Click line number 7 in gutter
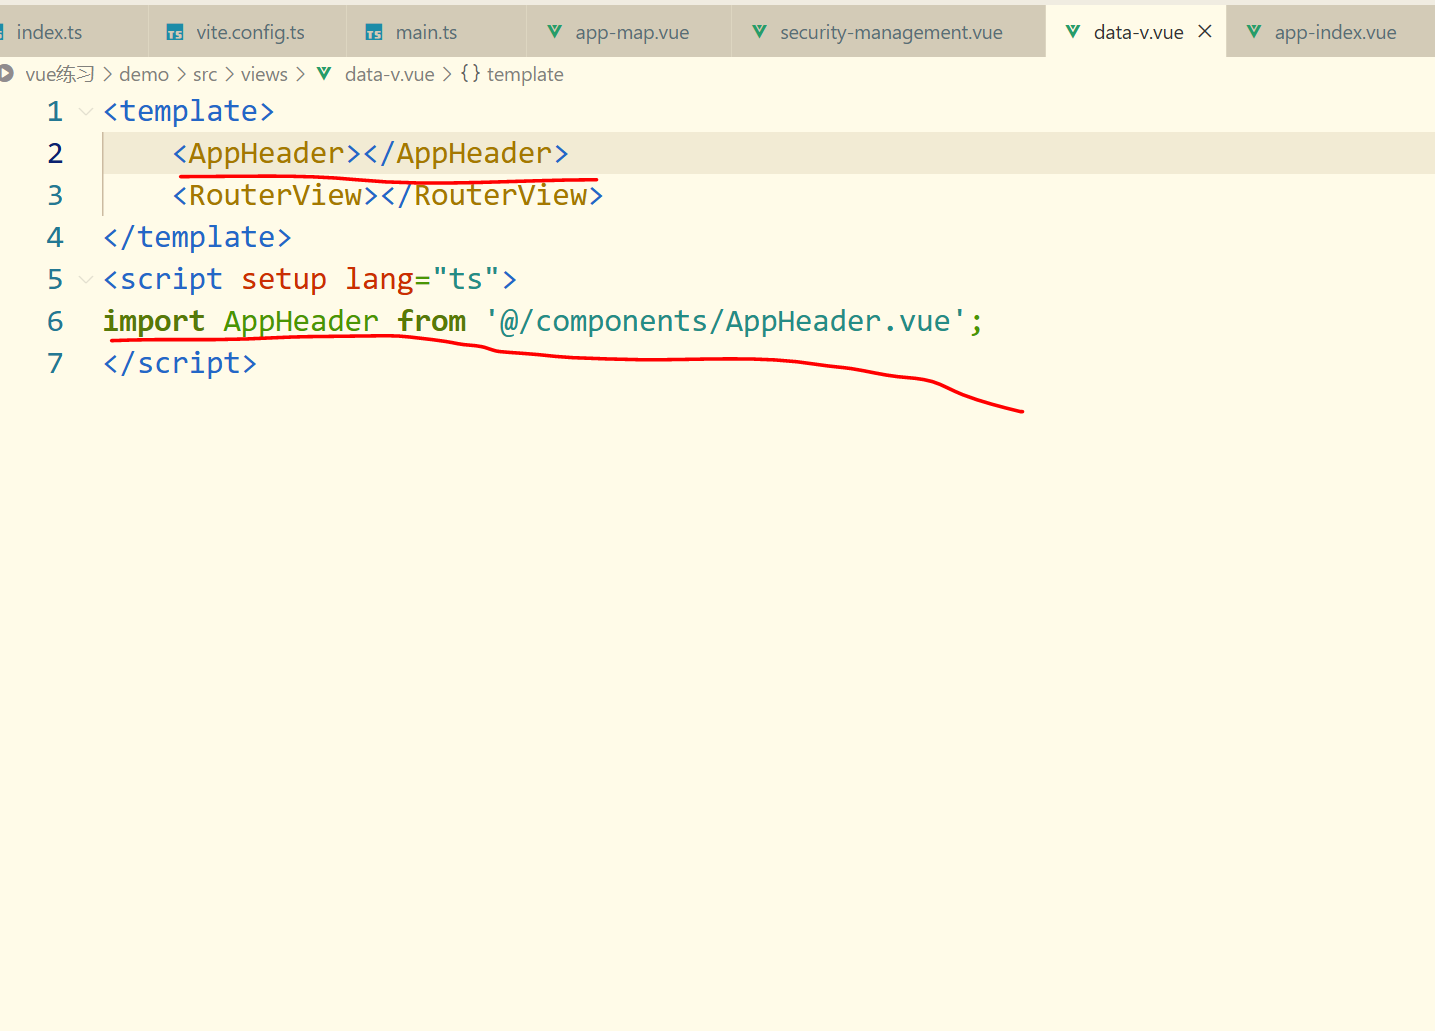The width and height of the screenshot is (1435, 1031). pos(55,363)
